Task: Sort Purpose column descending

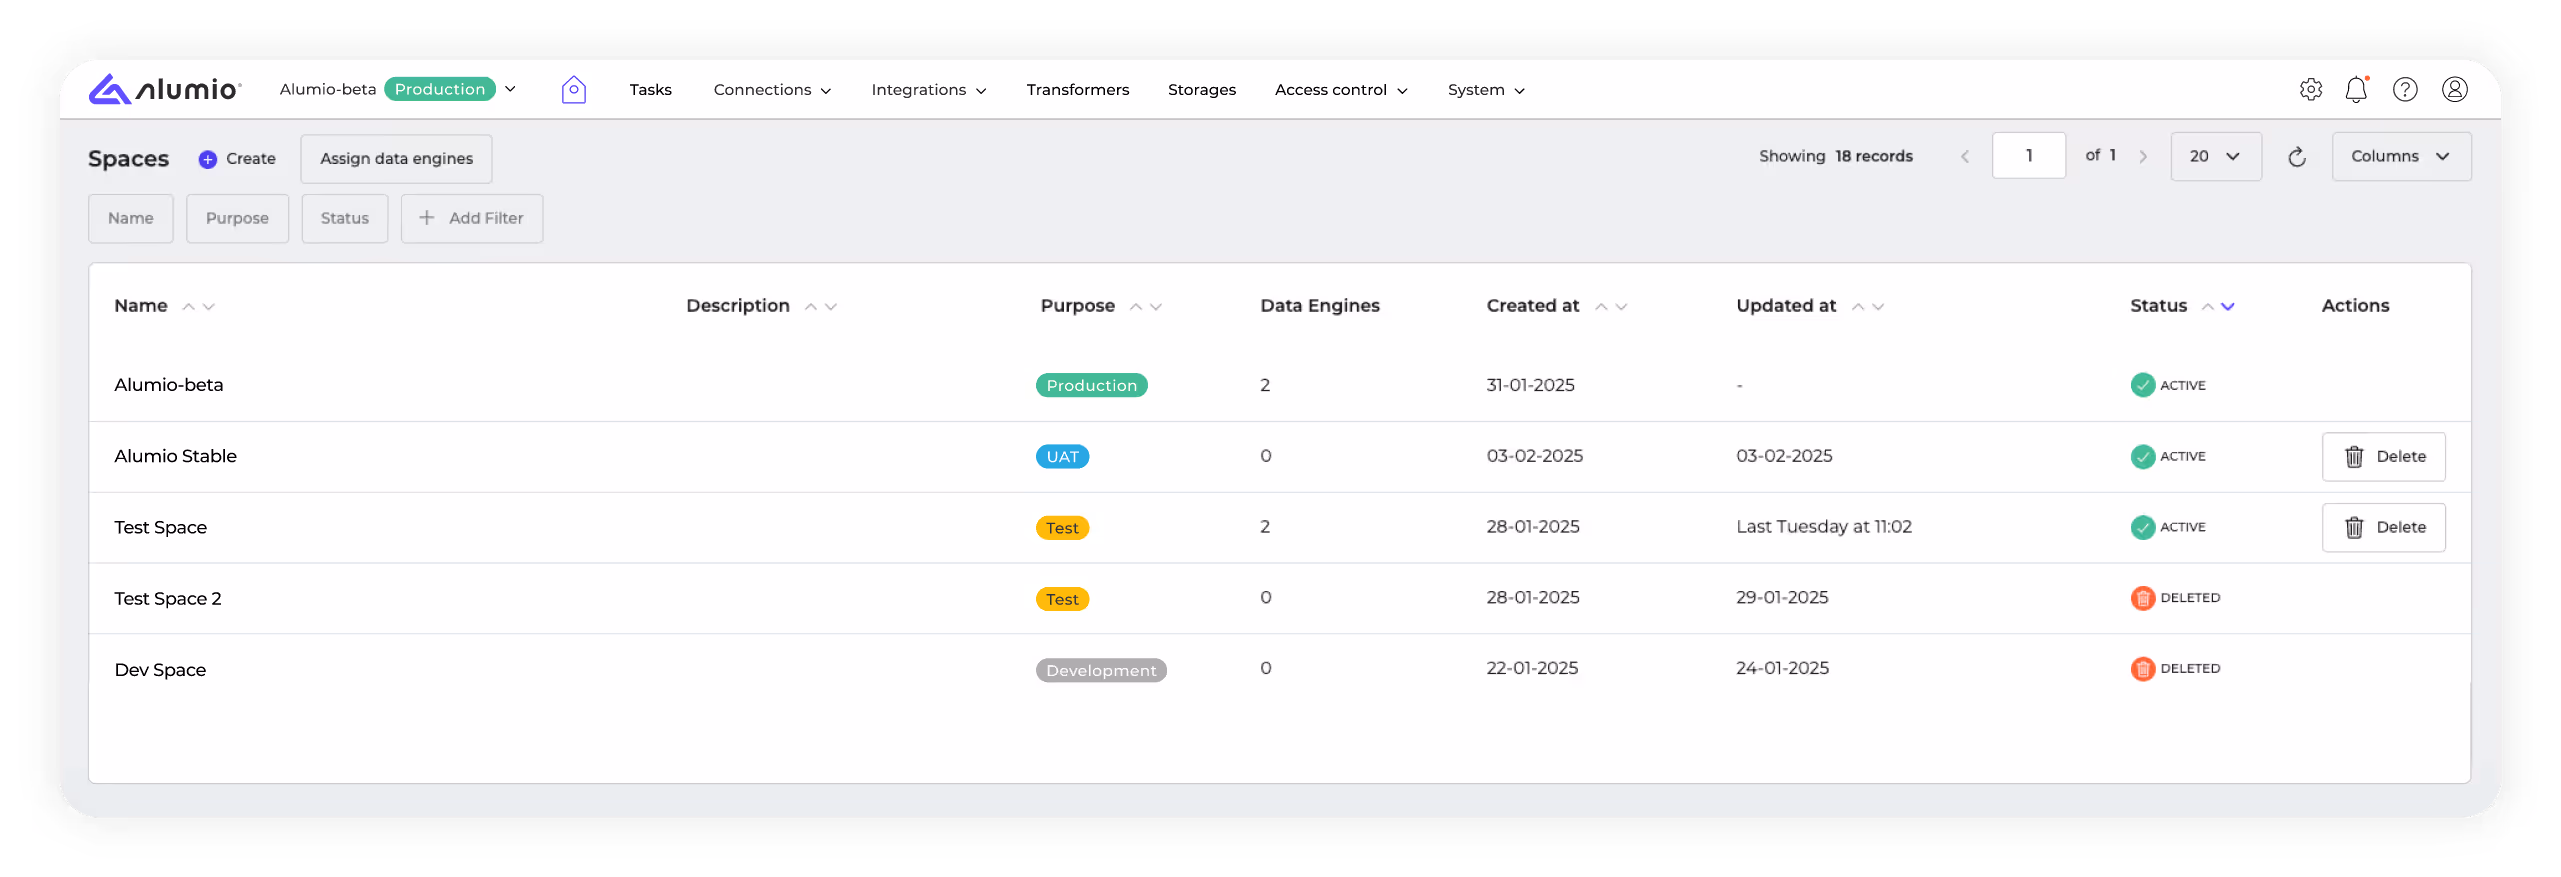Action: click(1156, 307)
